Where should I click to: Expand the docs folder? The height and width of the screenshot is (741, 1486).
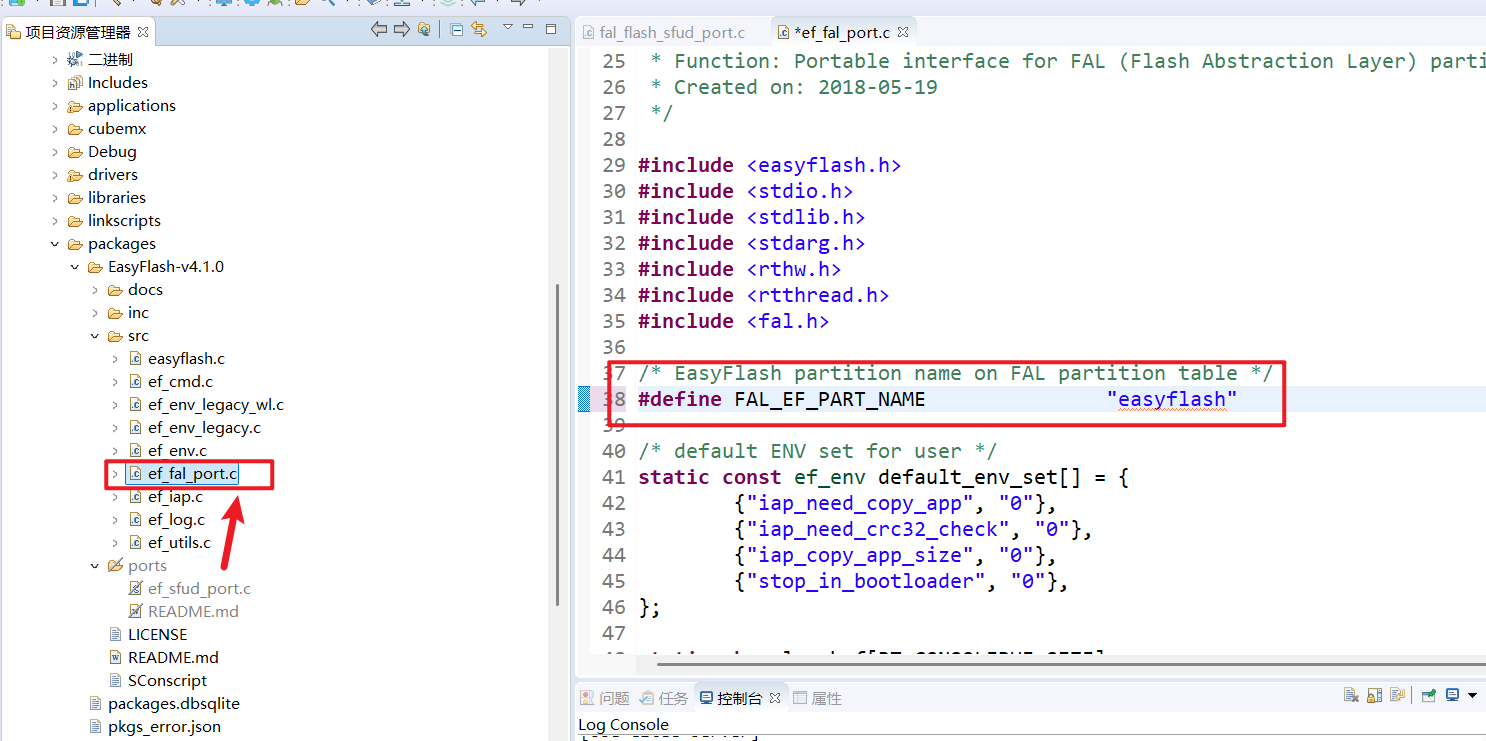click(95, 290)
